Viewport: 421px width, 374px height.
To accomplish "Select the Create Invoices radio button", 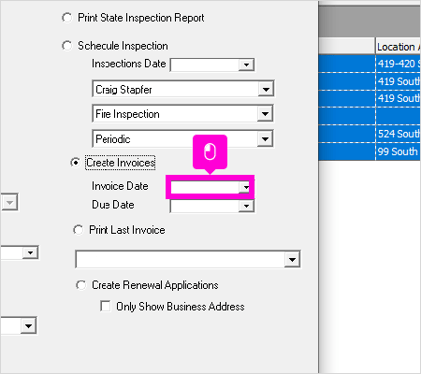I will [75, 162].
